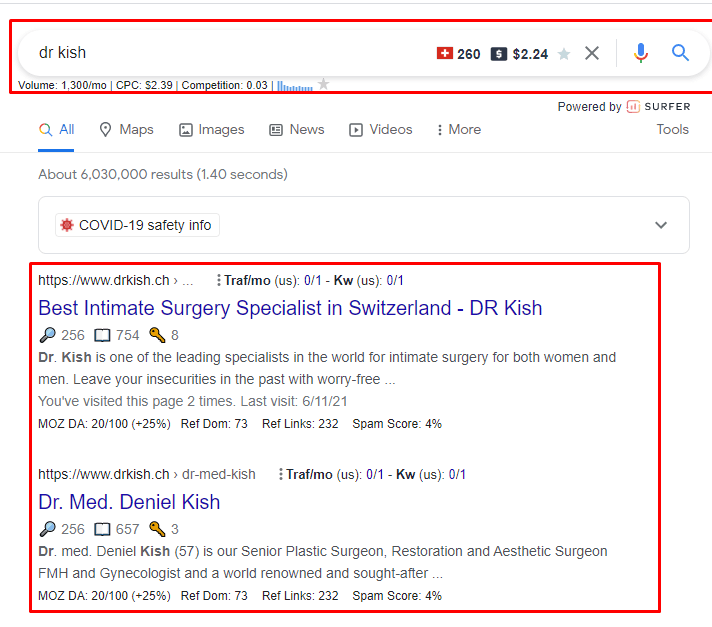Click 'You've visited this page 2 times' note
This screenshot has height=627, width=712.
tap(193, 401)
